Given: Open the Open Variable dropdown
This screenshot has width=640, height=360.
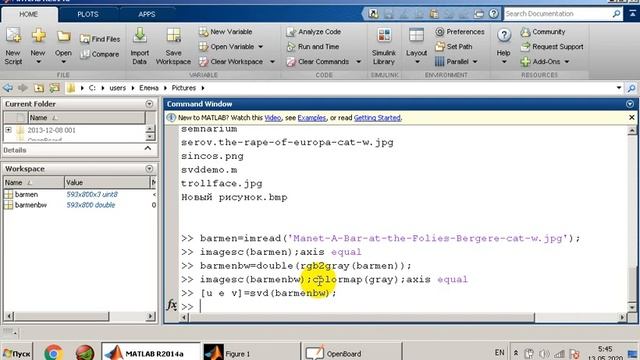Looking at the screenshot, I should (260, 47).
